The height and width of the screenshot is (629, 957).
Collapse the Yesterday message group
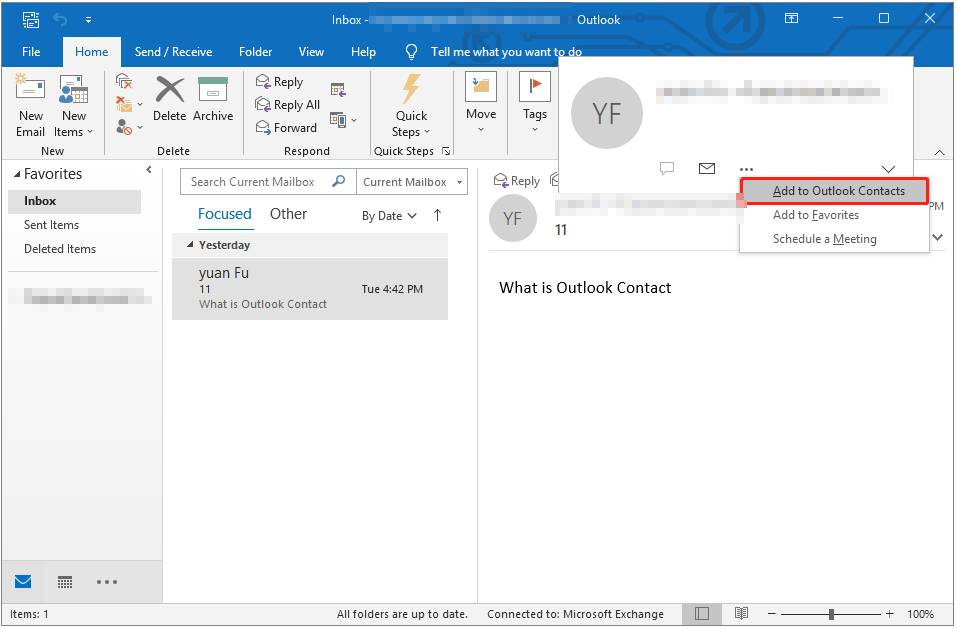(x=192, y=244)
